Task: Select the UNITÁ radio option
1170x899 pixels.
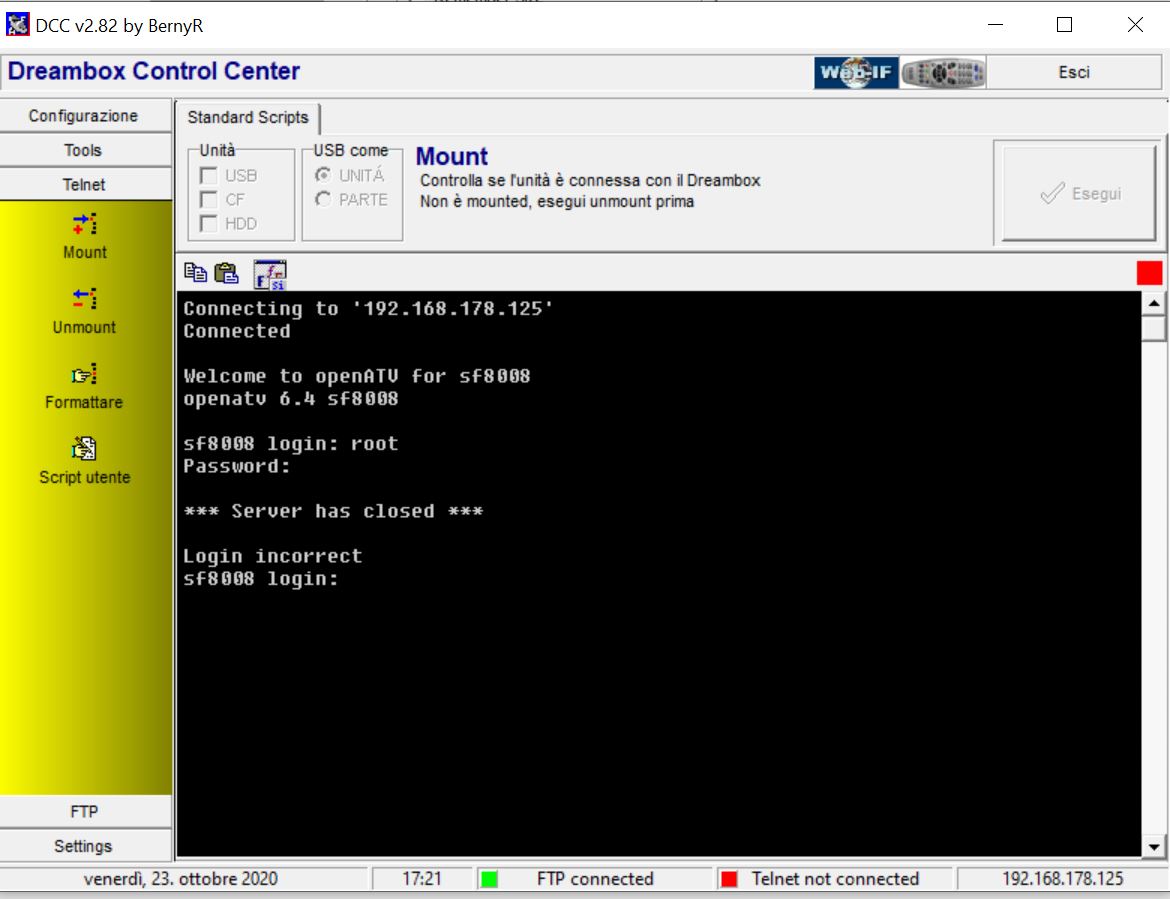Action: coord(323,175)
